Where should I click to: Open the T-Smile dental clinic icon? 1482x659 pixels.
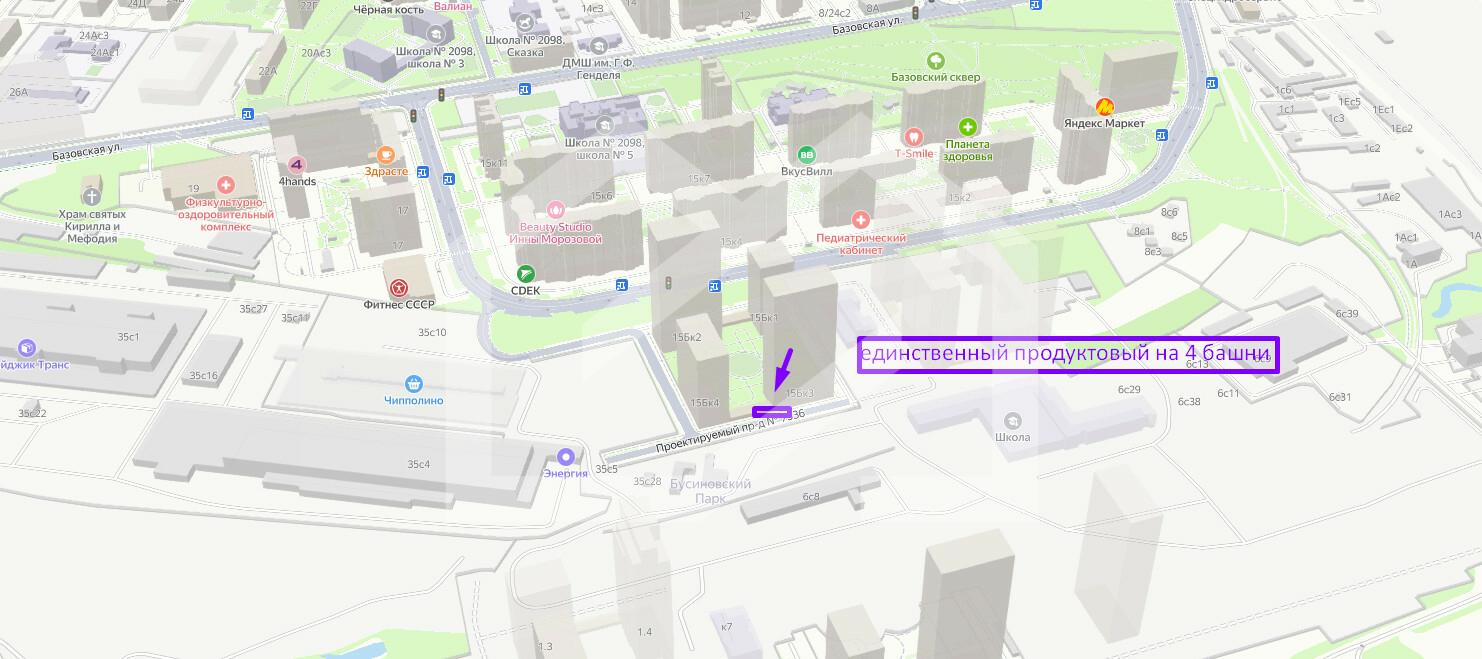(x=912, y=137)
